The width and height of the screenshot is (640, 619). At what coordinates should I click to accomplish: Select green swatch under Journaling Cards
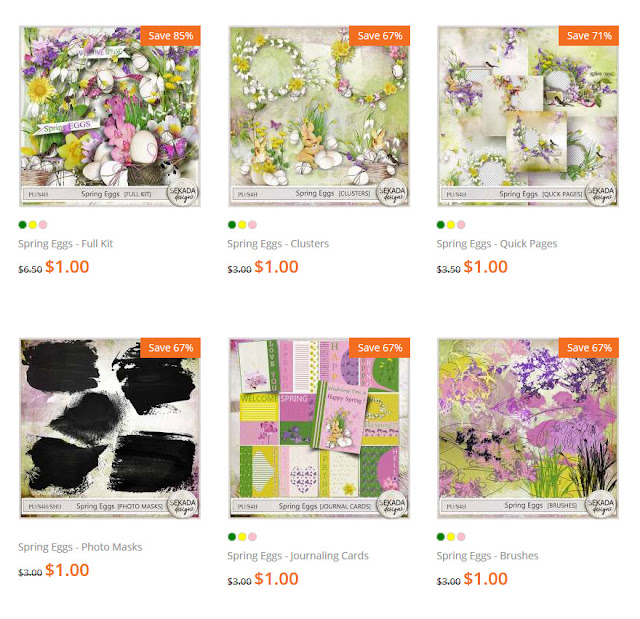point(232,537)
